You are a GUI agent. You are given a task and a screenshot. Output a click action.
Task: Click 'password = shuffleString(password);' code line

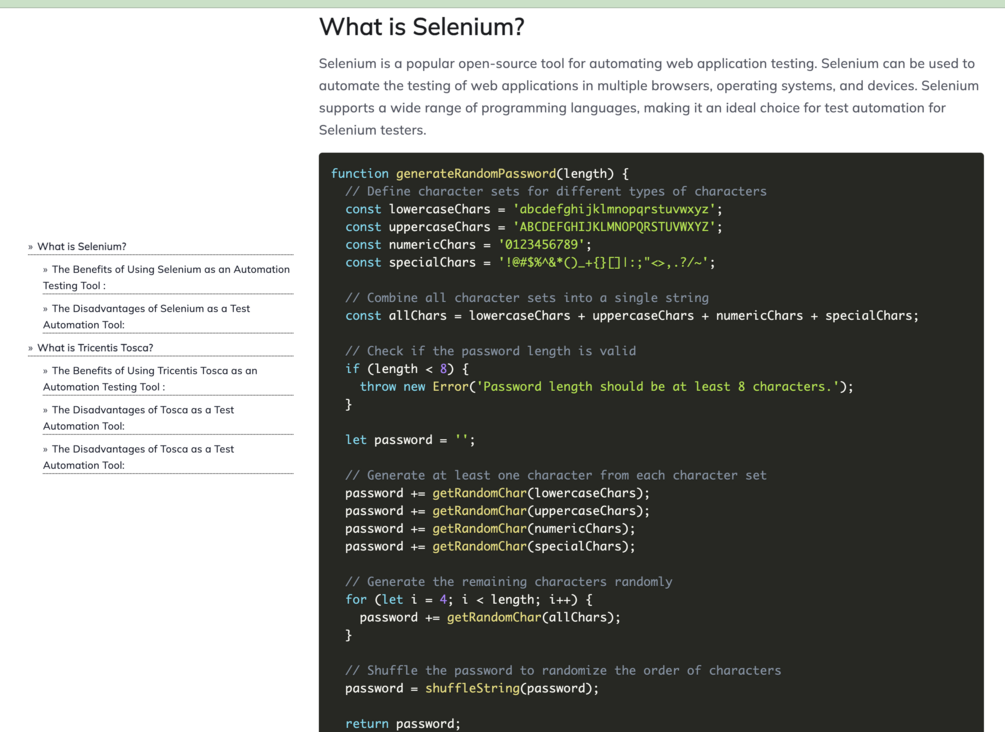click(x=472, y=688)
